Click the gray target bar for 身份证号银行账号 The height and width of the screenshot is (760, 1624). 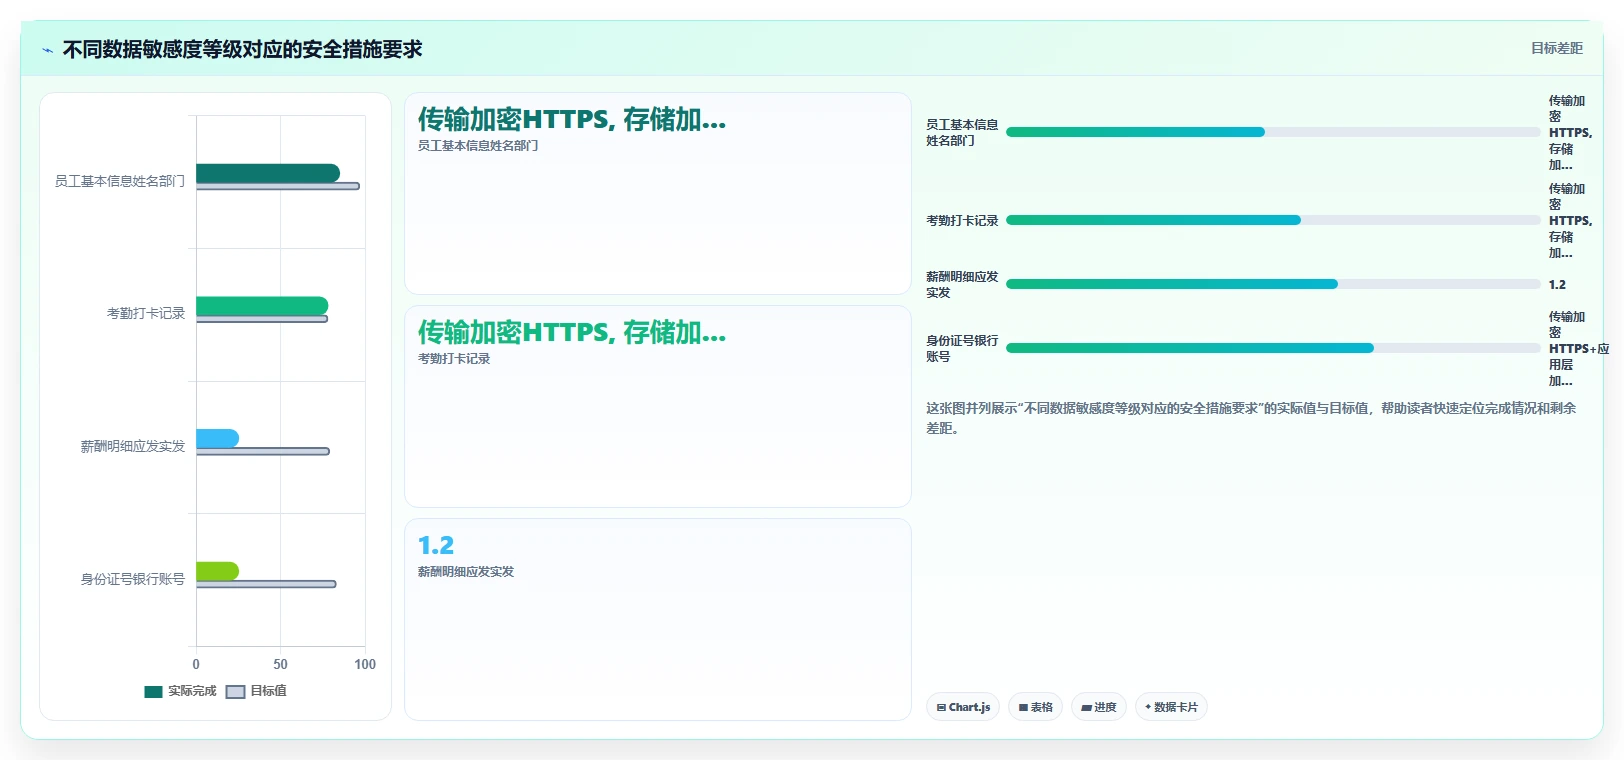coord(266,584)
